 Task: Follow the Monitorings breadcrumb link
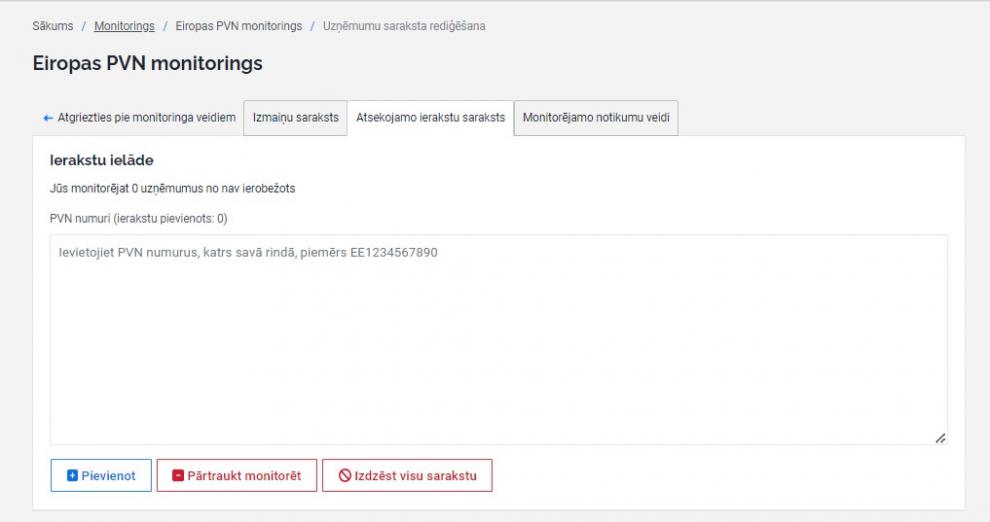pos(124,26)
